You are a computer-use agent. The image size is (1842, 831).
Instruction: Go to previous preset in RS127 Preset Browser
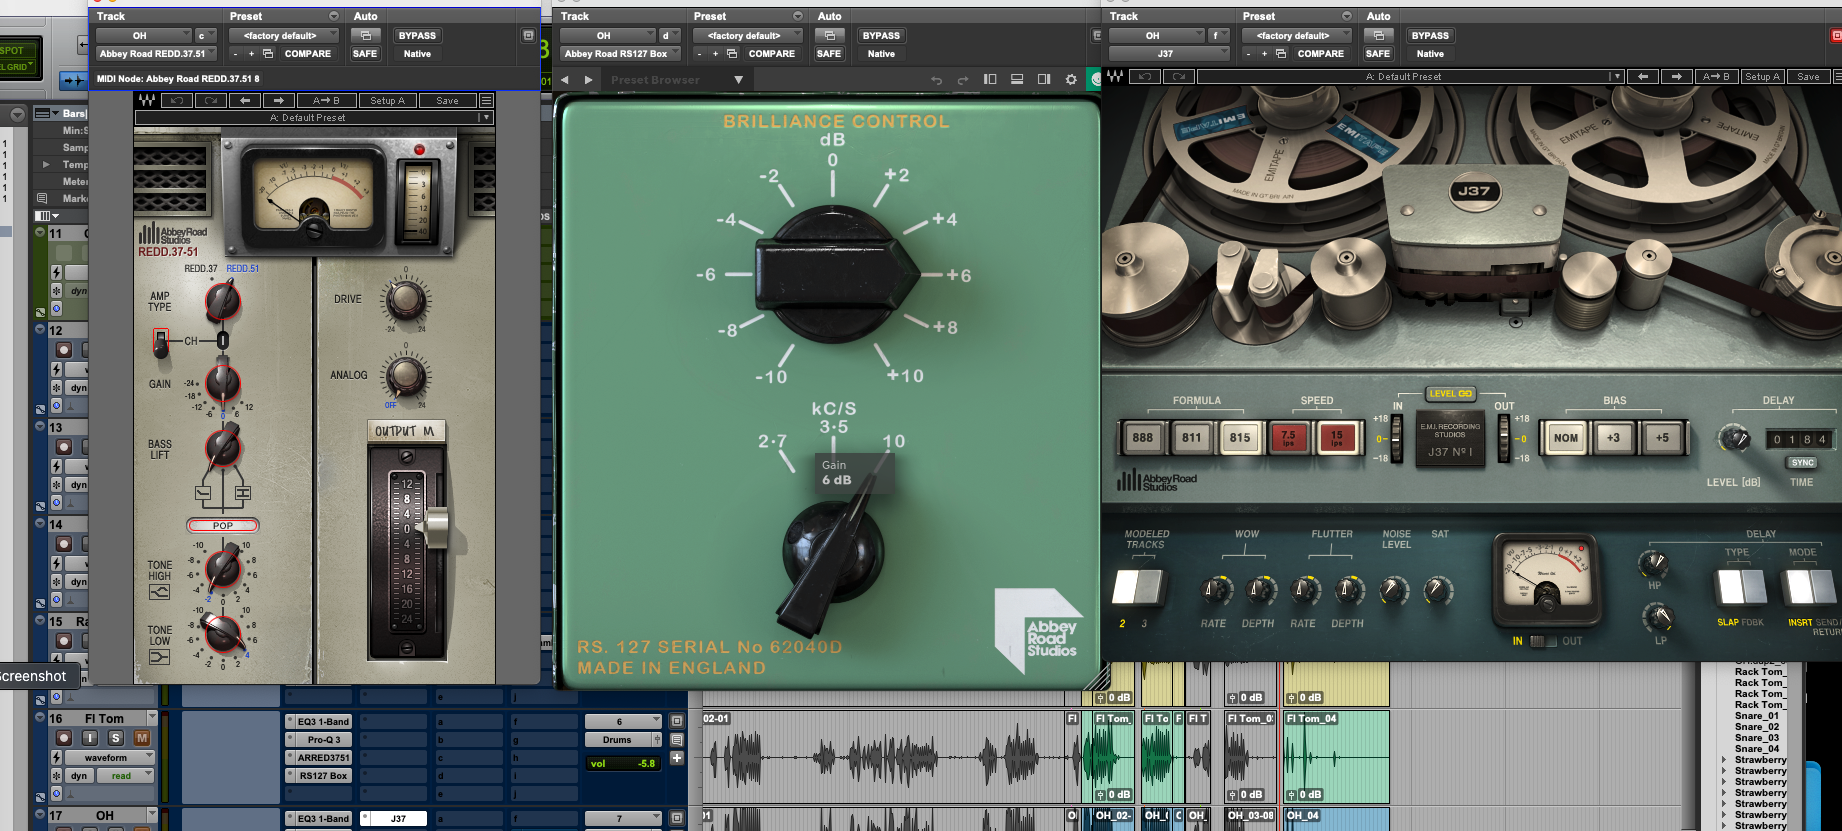pyautogui.click(x=565, y=80)
